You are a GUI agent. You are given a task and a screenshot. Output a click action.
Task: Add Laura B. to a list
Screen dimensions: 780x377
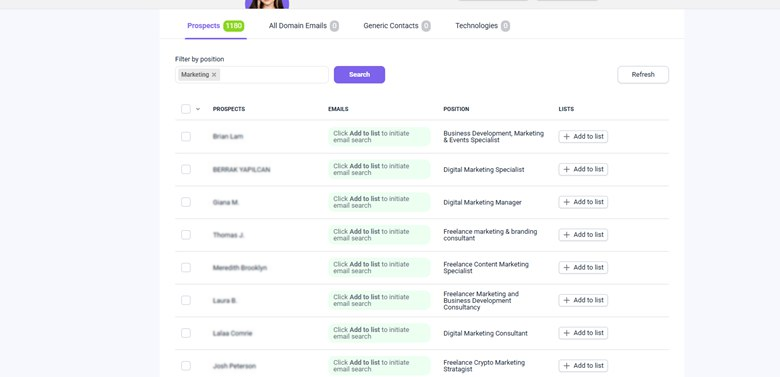tap(583, 300)
